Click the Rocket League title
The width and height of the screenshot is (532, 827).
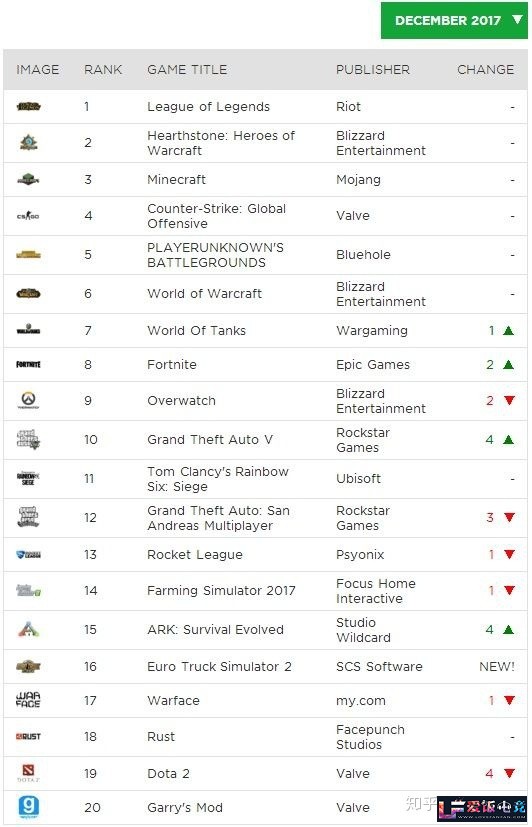[195, 554]
